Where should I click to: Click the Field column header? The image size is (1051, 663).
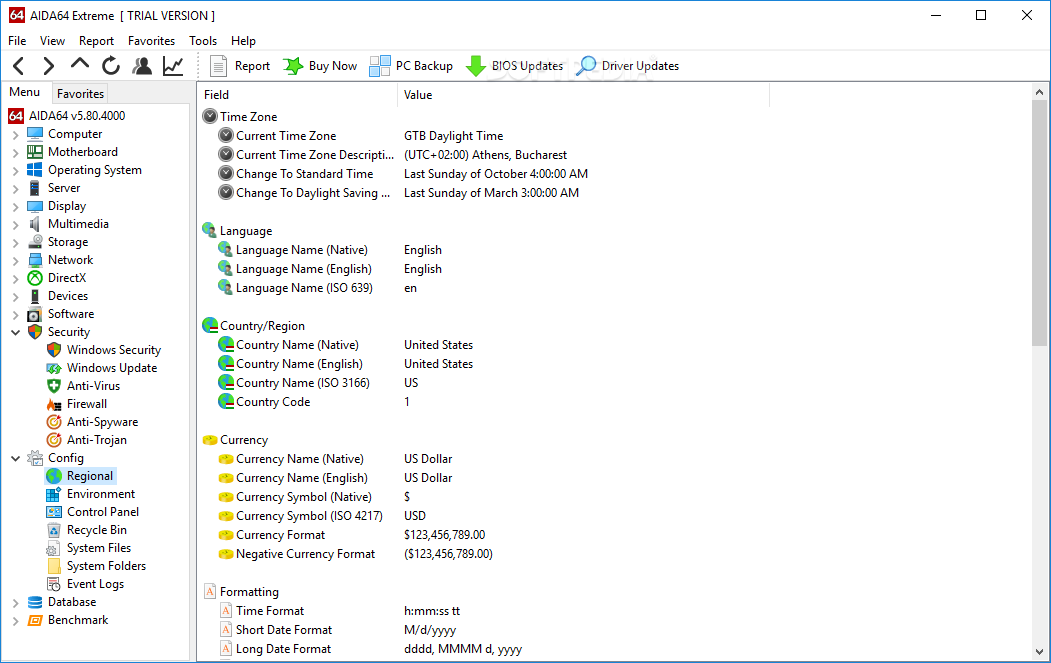pyautogui.click(x=298, y=95)
